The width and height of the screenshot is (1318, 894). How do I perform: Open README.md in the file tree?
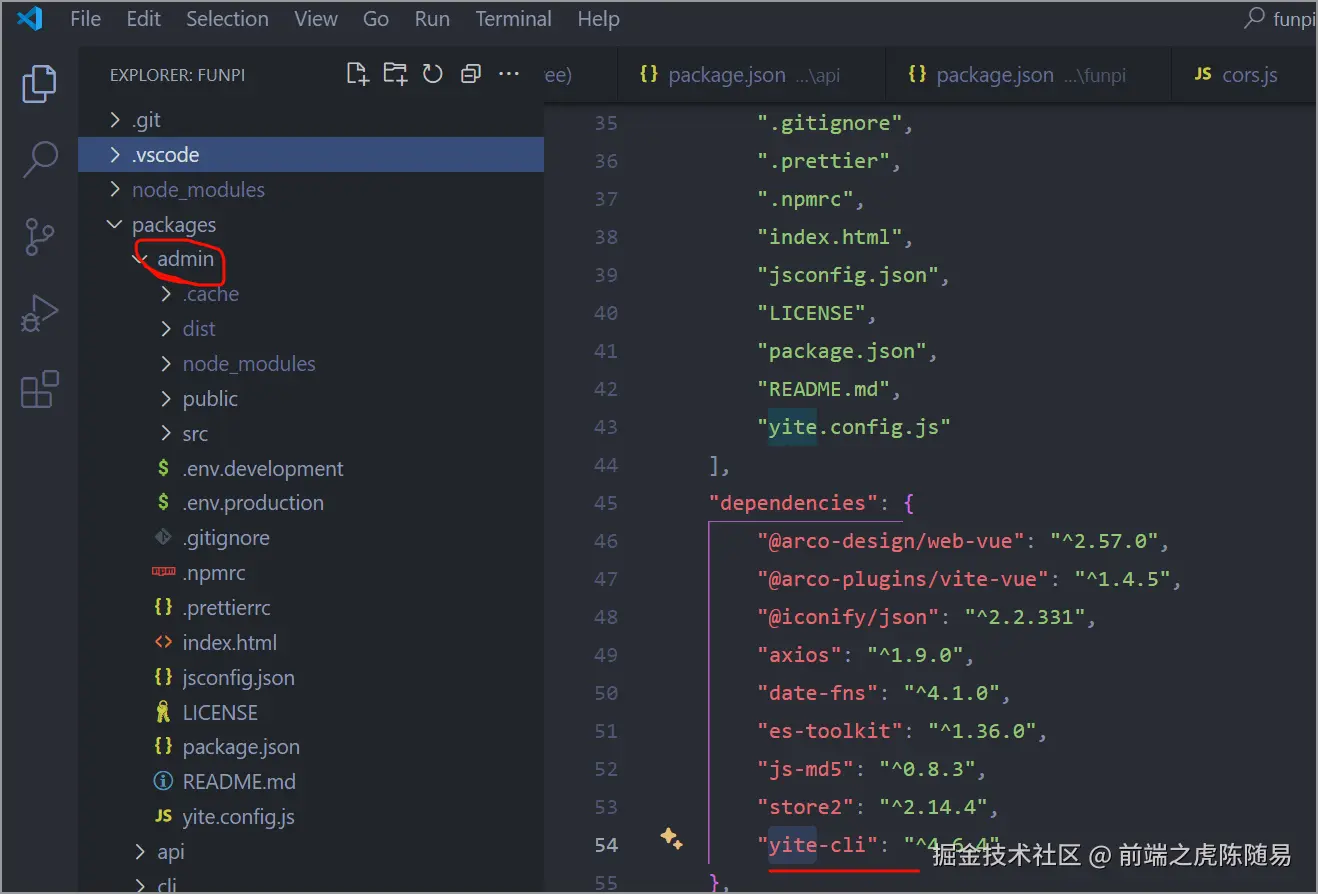[238, 782]
